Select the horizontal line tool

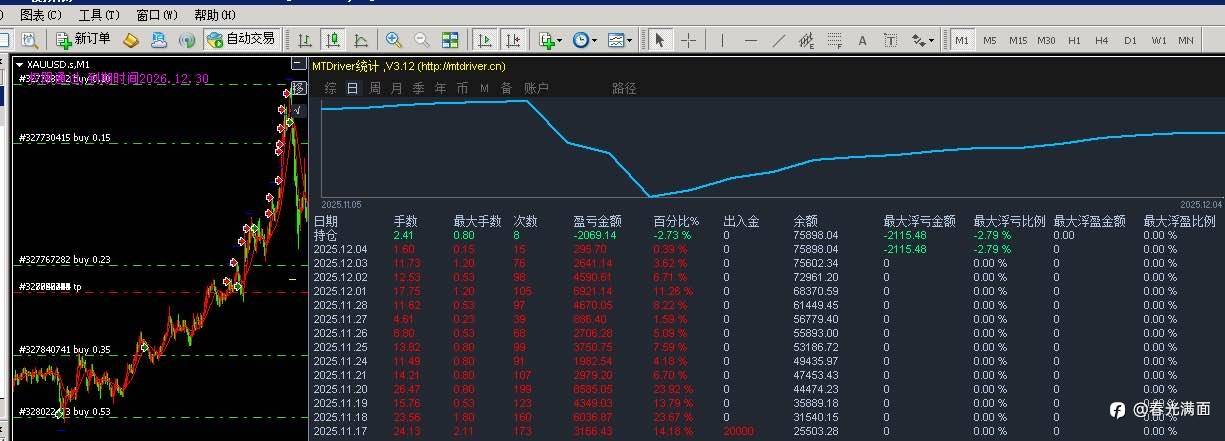point(750,40)
